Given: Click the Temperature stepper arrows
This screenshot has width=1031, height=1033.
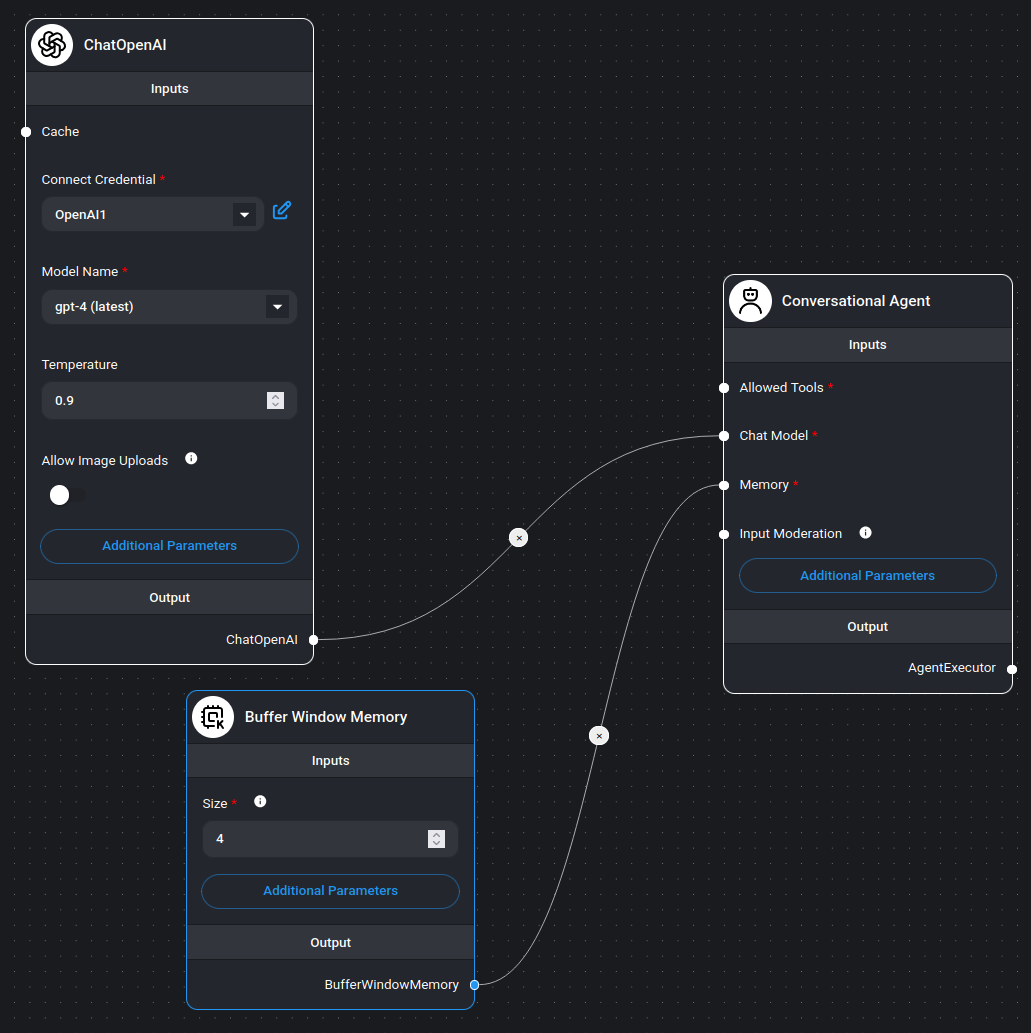Looking at the screenshot, I should (x=275, y=401).
